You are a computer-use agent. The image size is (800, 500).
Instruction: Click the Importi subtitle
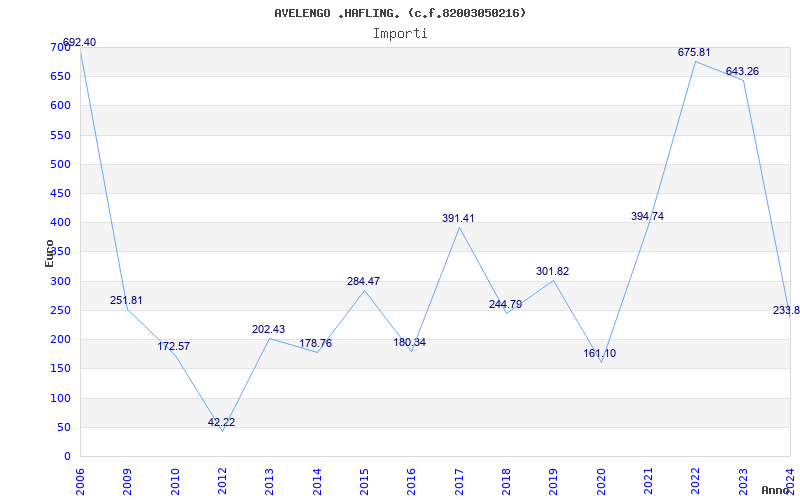pyautogui.click(x=400, y=34)
